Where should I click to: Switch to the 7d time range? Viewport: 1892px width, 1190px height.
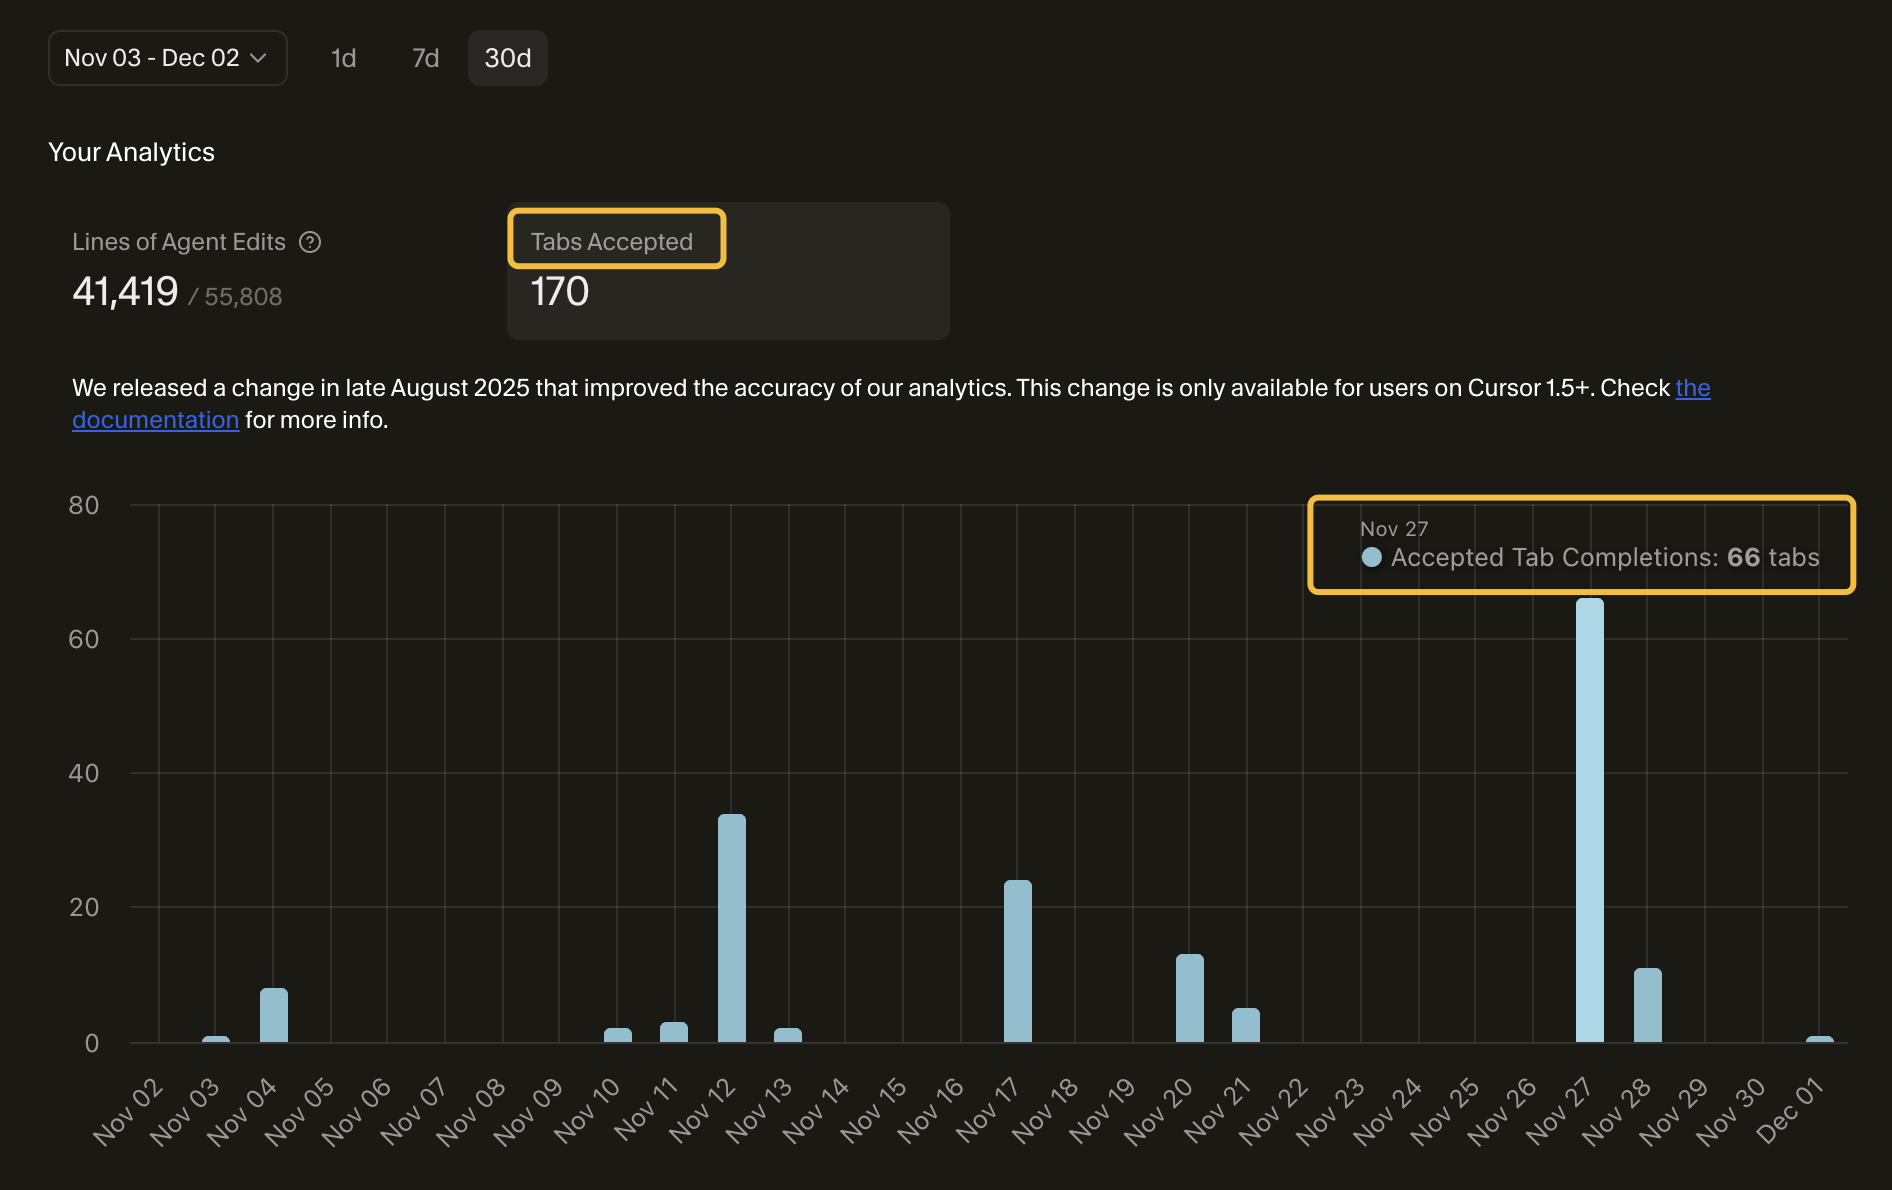[424, 57]
